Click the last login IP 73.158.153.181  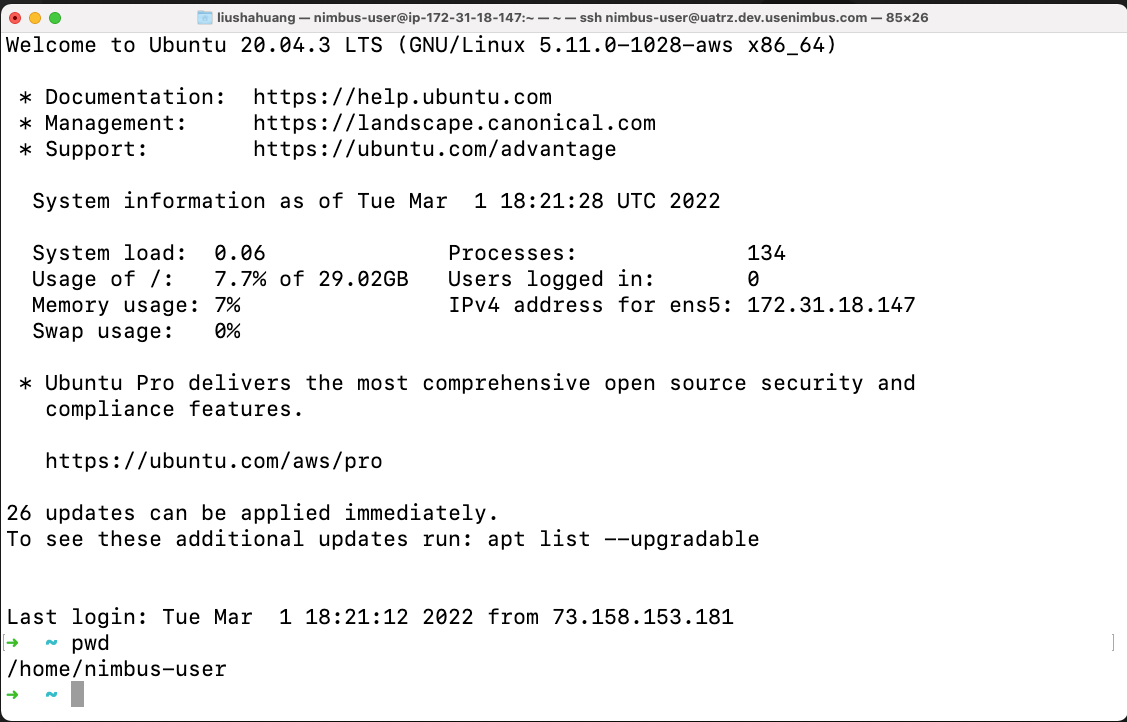click(643, 616)
